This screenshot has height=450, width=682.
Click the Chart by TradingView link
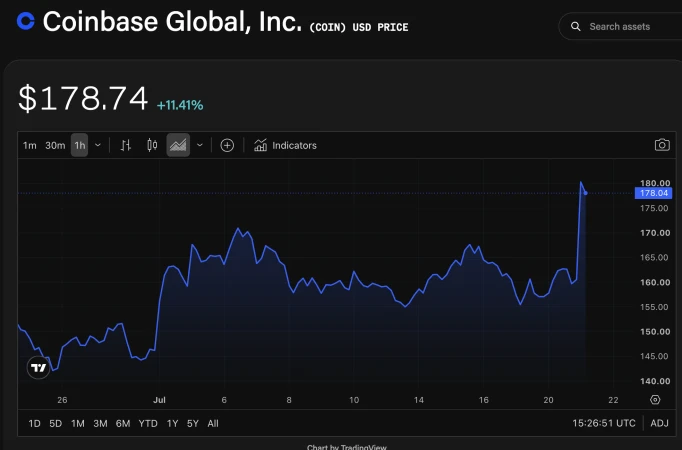(347, 447)
